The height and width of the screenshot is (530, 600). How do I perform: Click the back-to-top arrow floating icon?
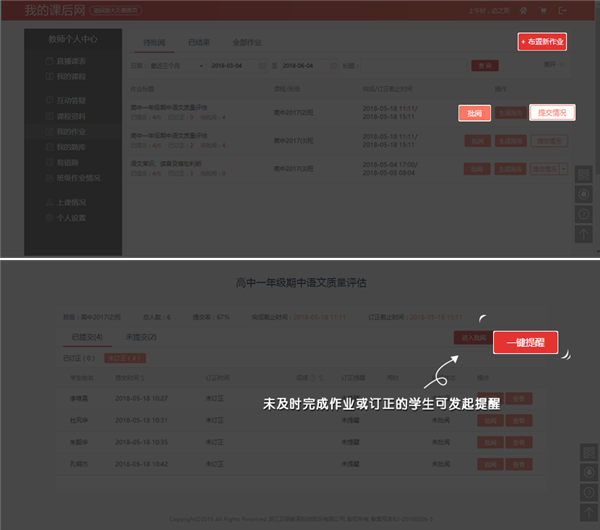tap(583, 234)
